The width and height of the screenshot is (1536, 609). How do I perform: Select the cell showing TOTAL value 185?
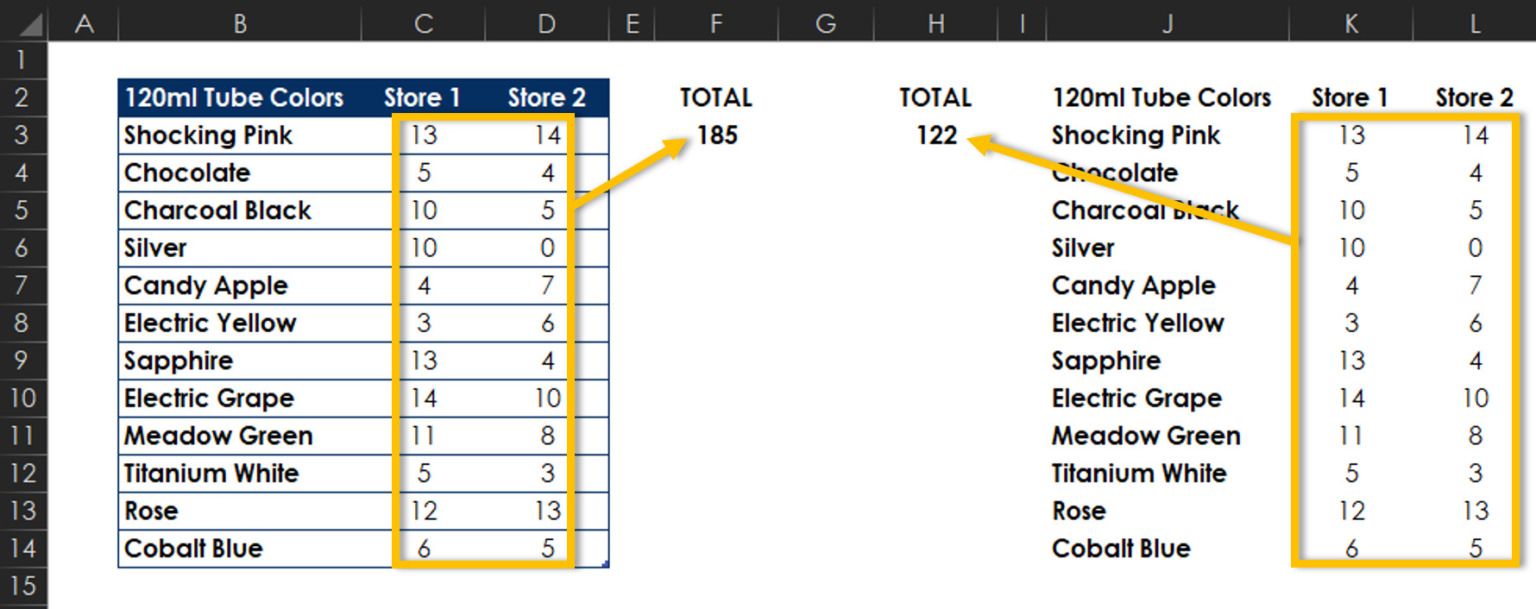(715, 135)
